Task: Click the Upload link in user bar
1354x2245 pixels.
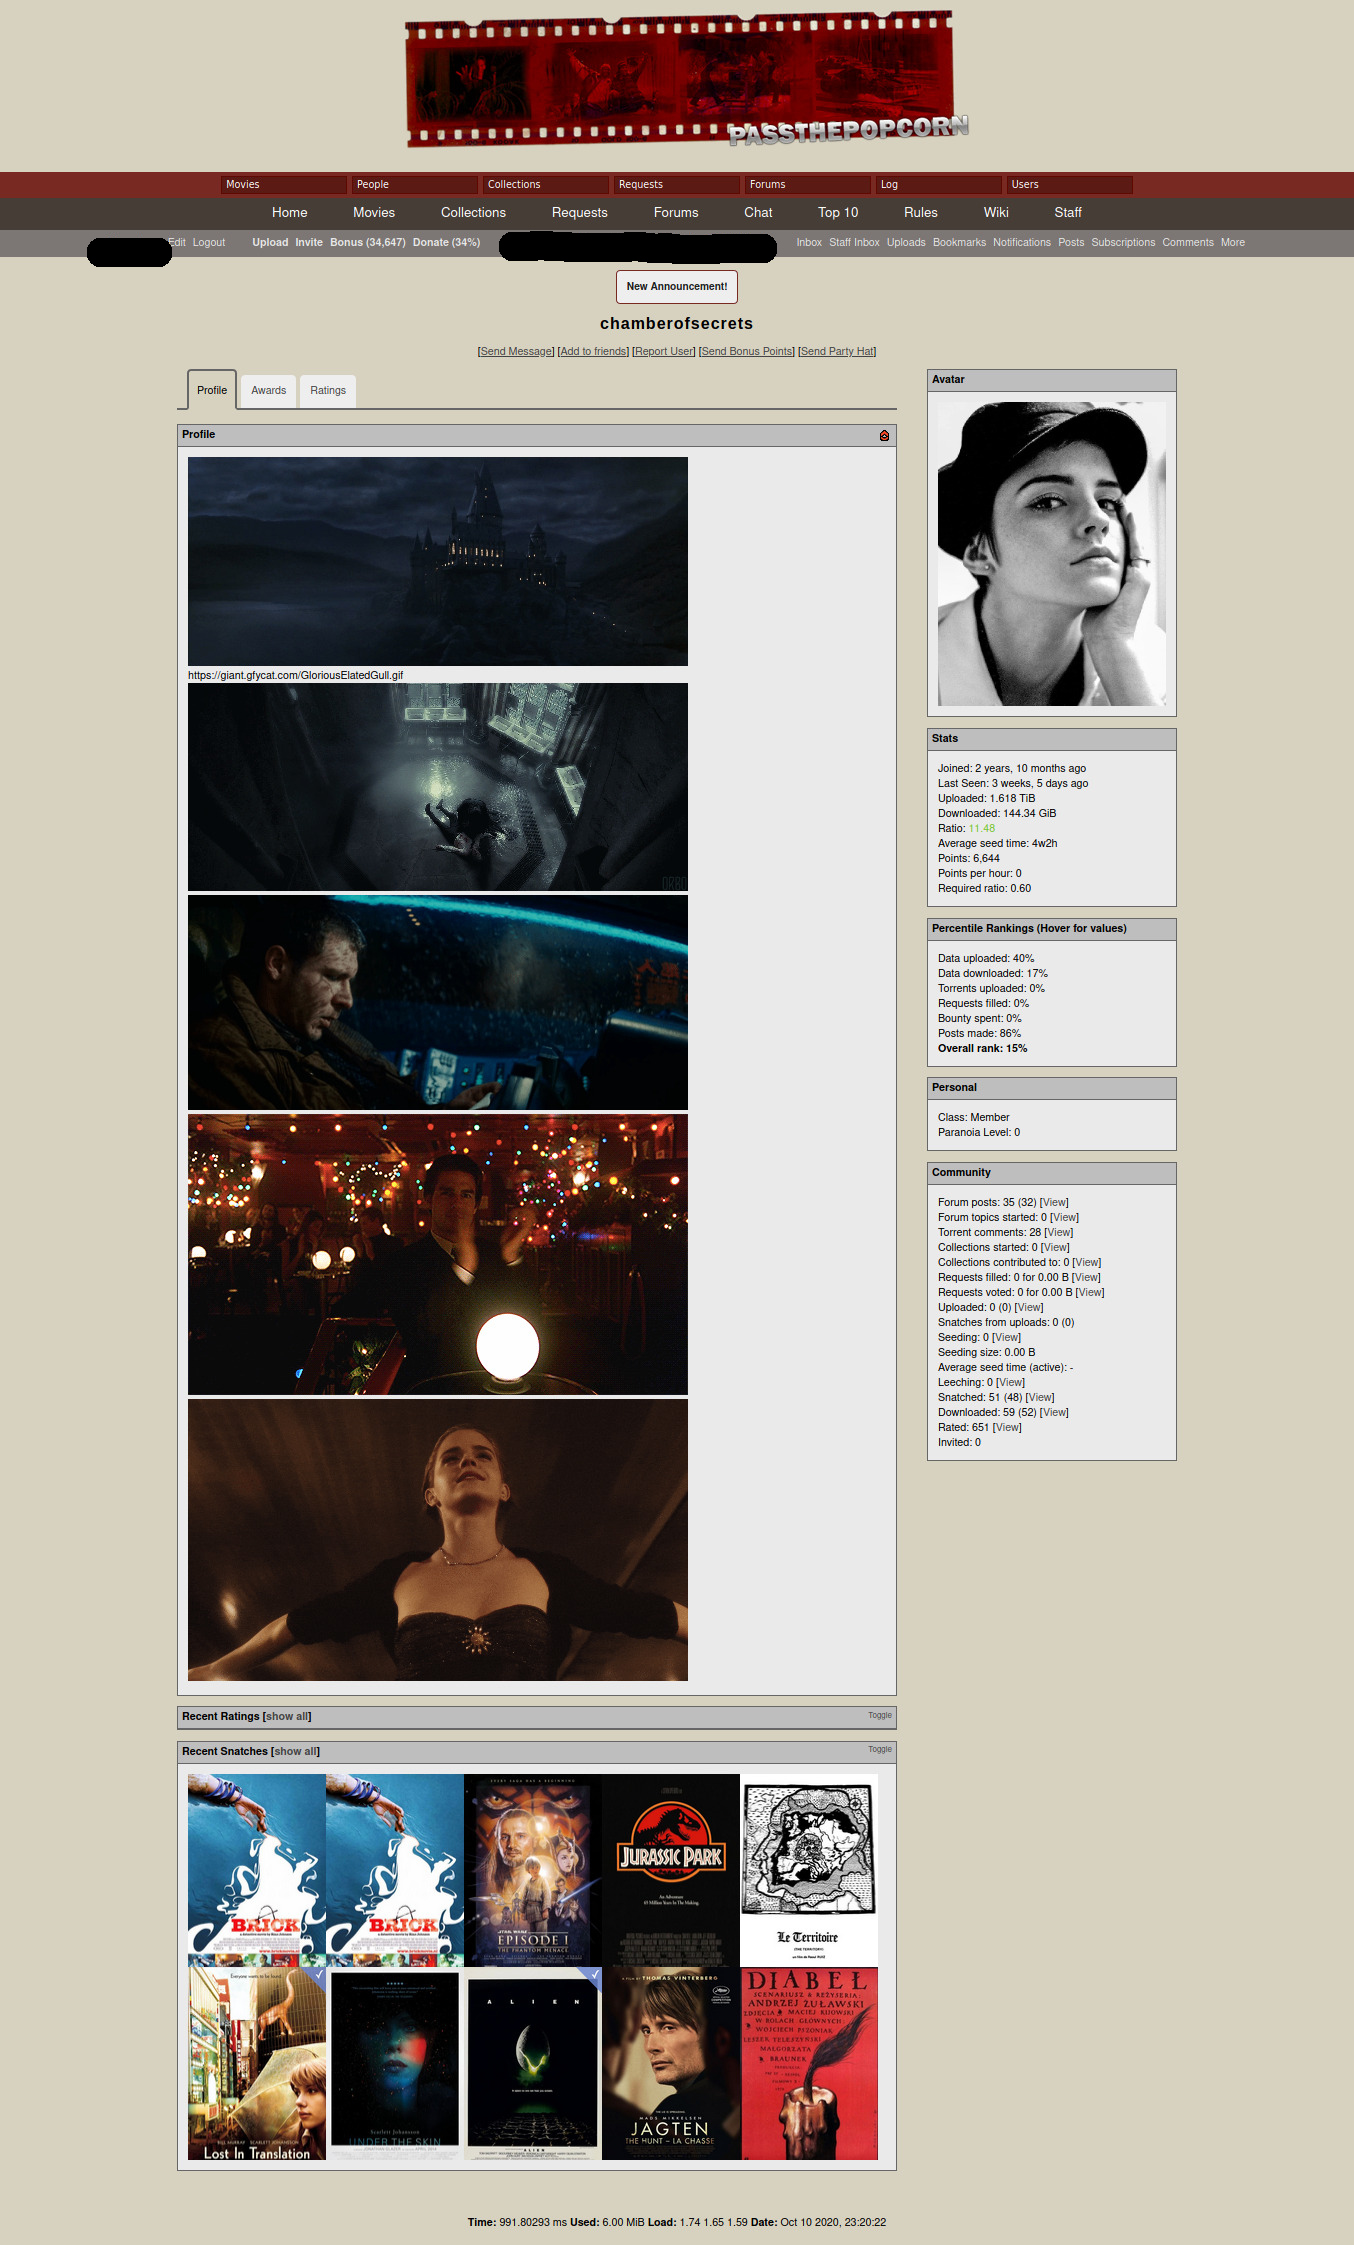Action: pyautogui.click(x=270, y=242)
